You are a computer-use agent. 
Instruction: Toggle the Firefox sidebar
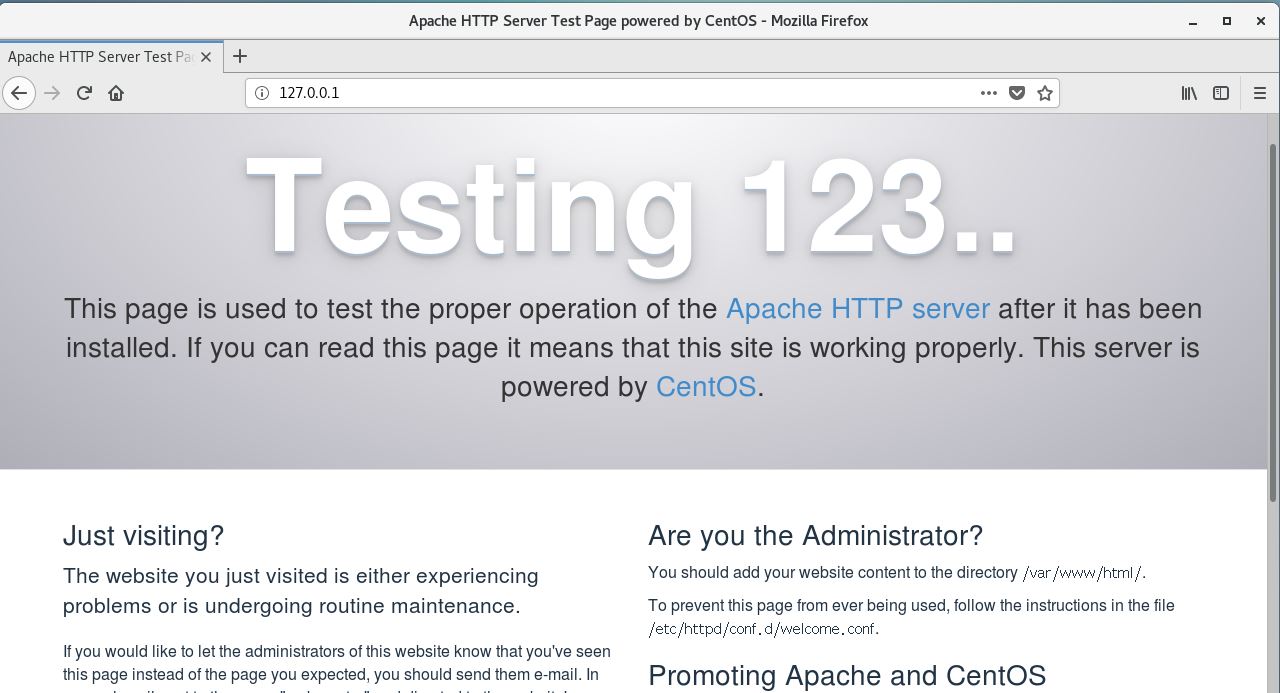pyautogui.click(x=1221, y=93)
